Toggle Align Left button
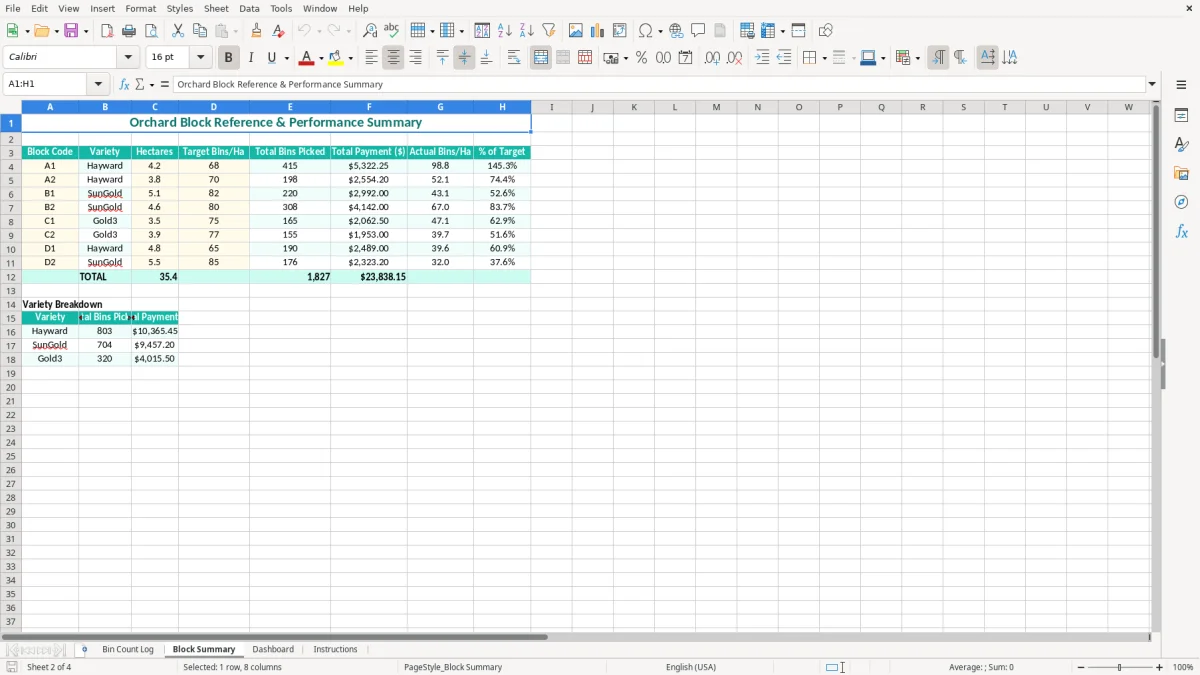The width and height of the screenshot is (1200, 675). [x=371, y=58]
